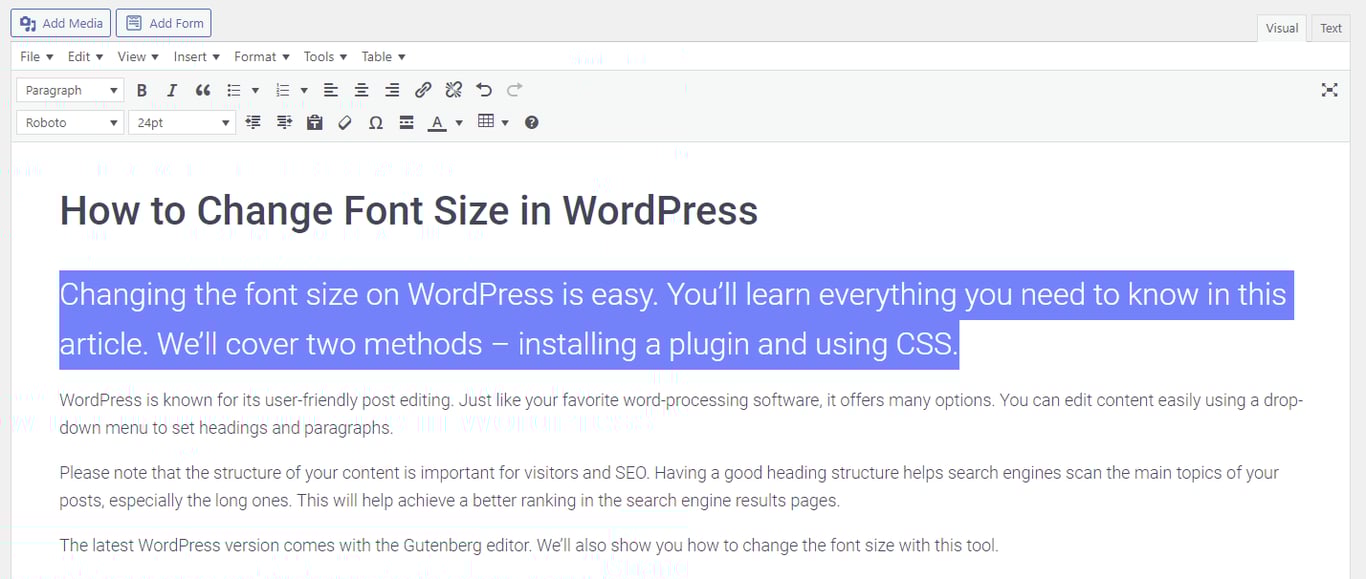
Task: Remove the link with the broken-chain icon
Action: (x=453, y=90)
